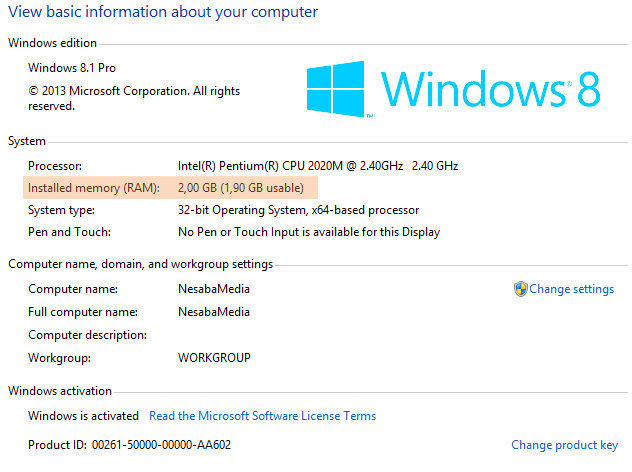The image size is (632, 472).
Task: Open Read the Microsoft Software License Terms
Action: [262, 416]
